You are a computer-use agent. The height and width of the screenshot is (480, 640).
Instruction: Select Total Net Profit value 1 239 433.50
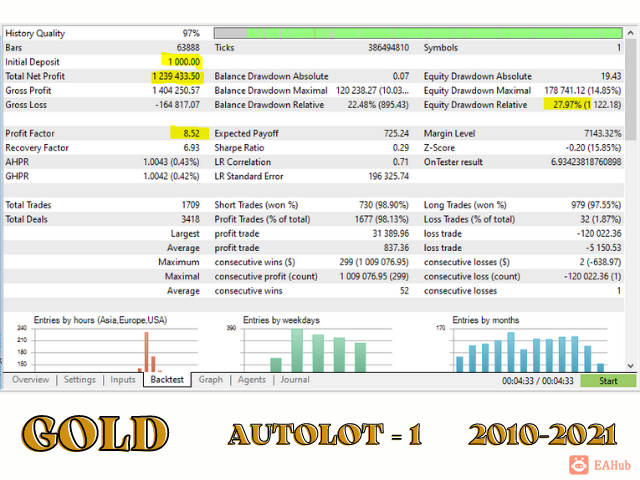(176, 76)
